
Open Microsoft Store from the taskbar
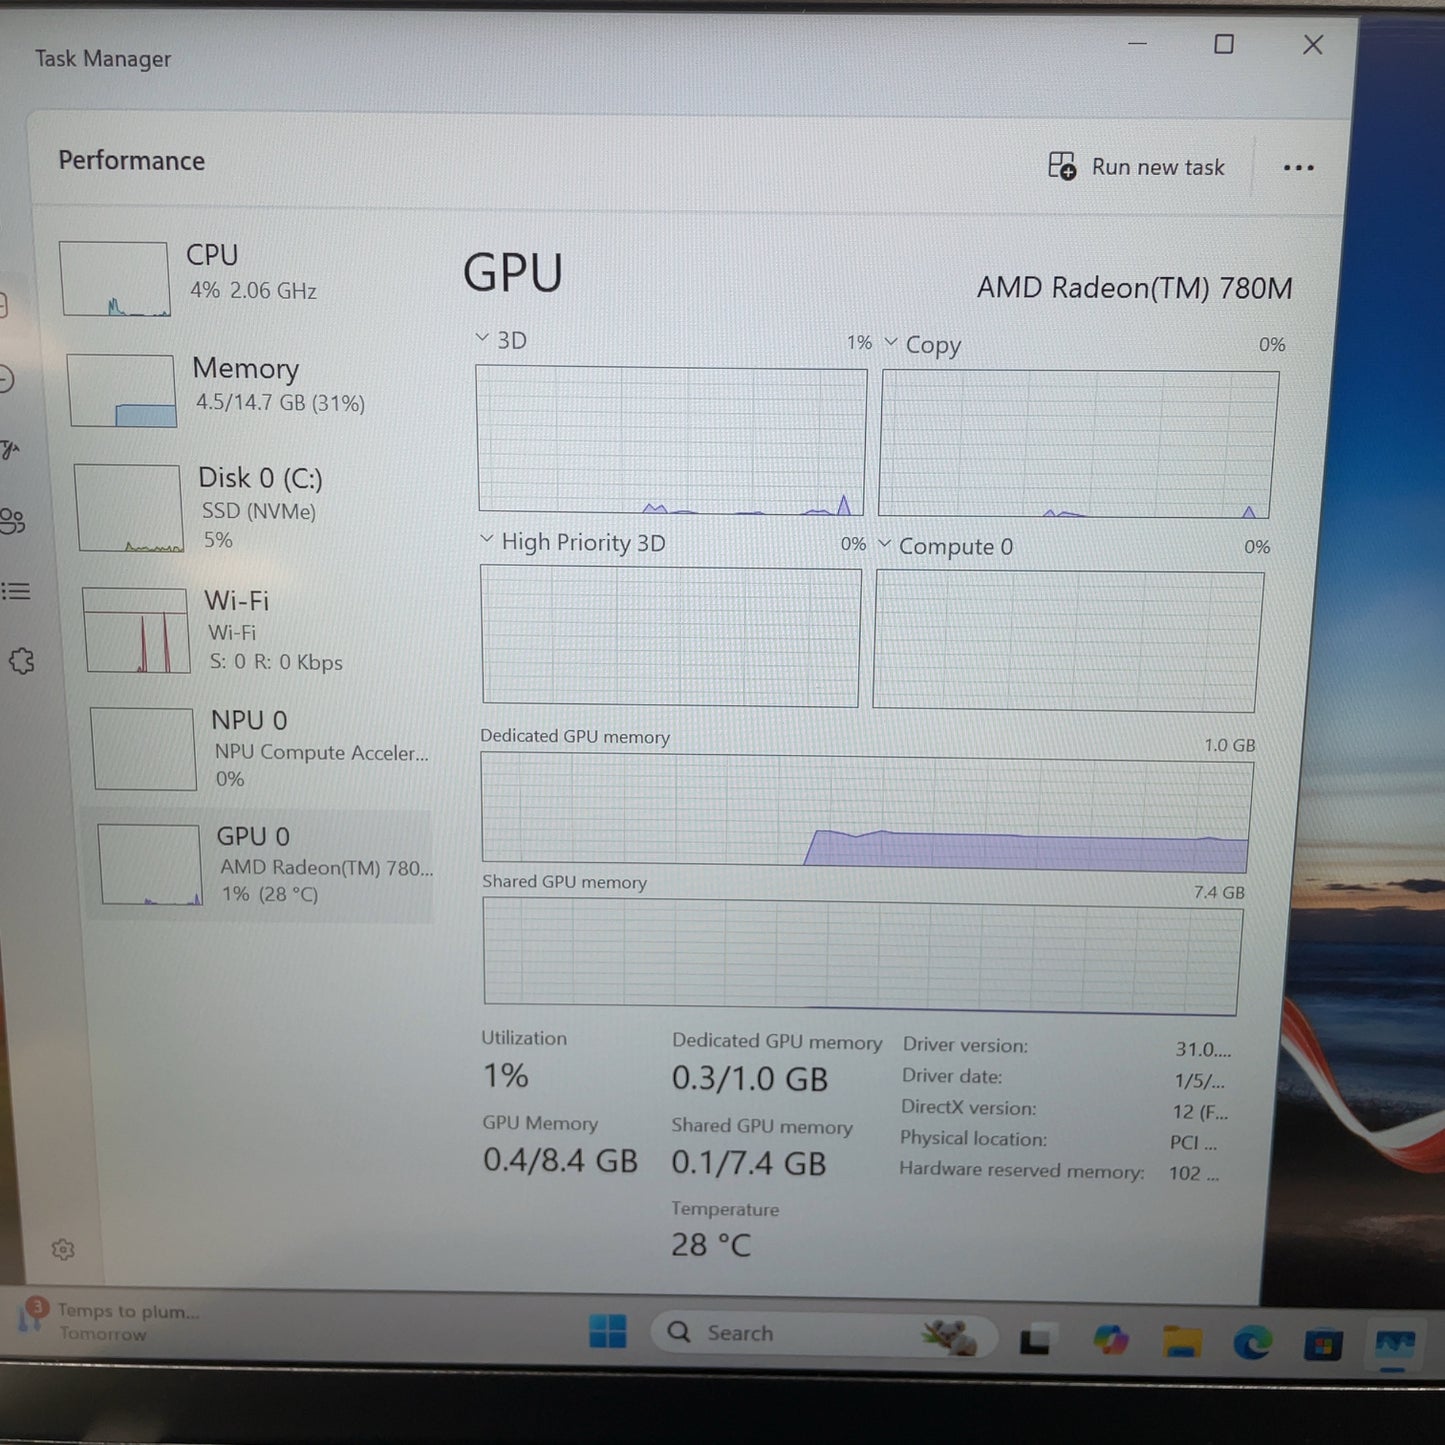(1323, 1345)
